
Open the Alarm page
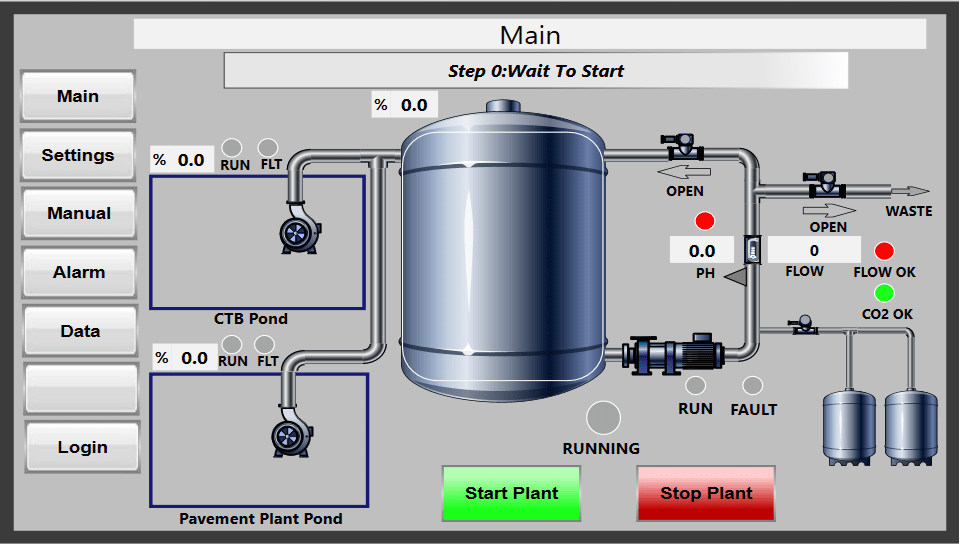point(78,272)
